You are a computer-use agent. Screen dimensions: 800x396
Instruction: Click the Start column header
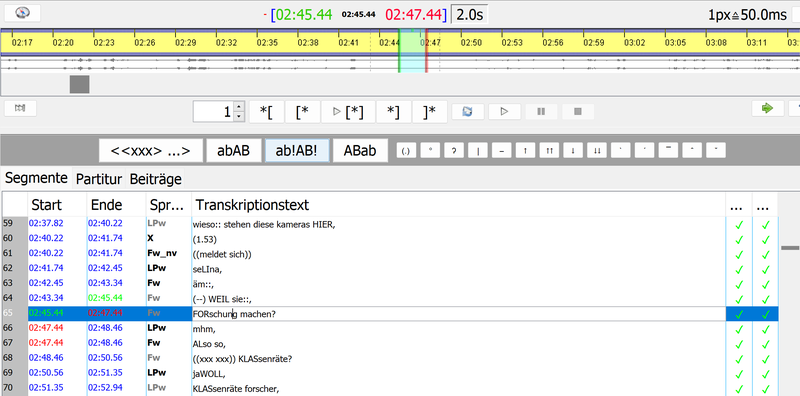pos(57,205)
